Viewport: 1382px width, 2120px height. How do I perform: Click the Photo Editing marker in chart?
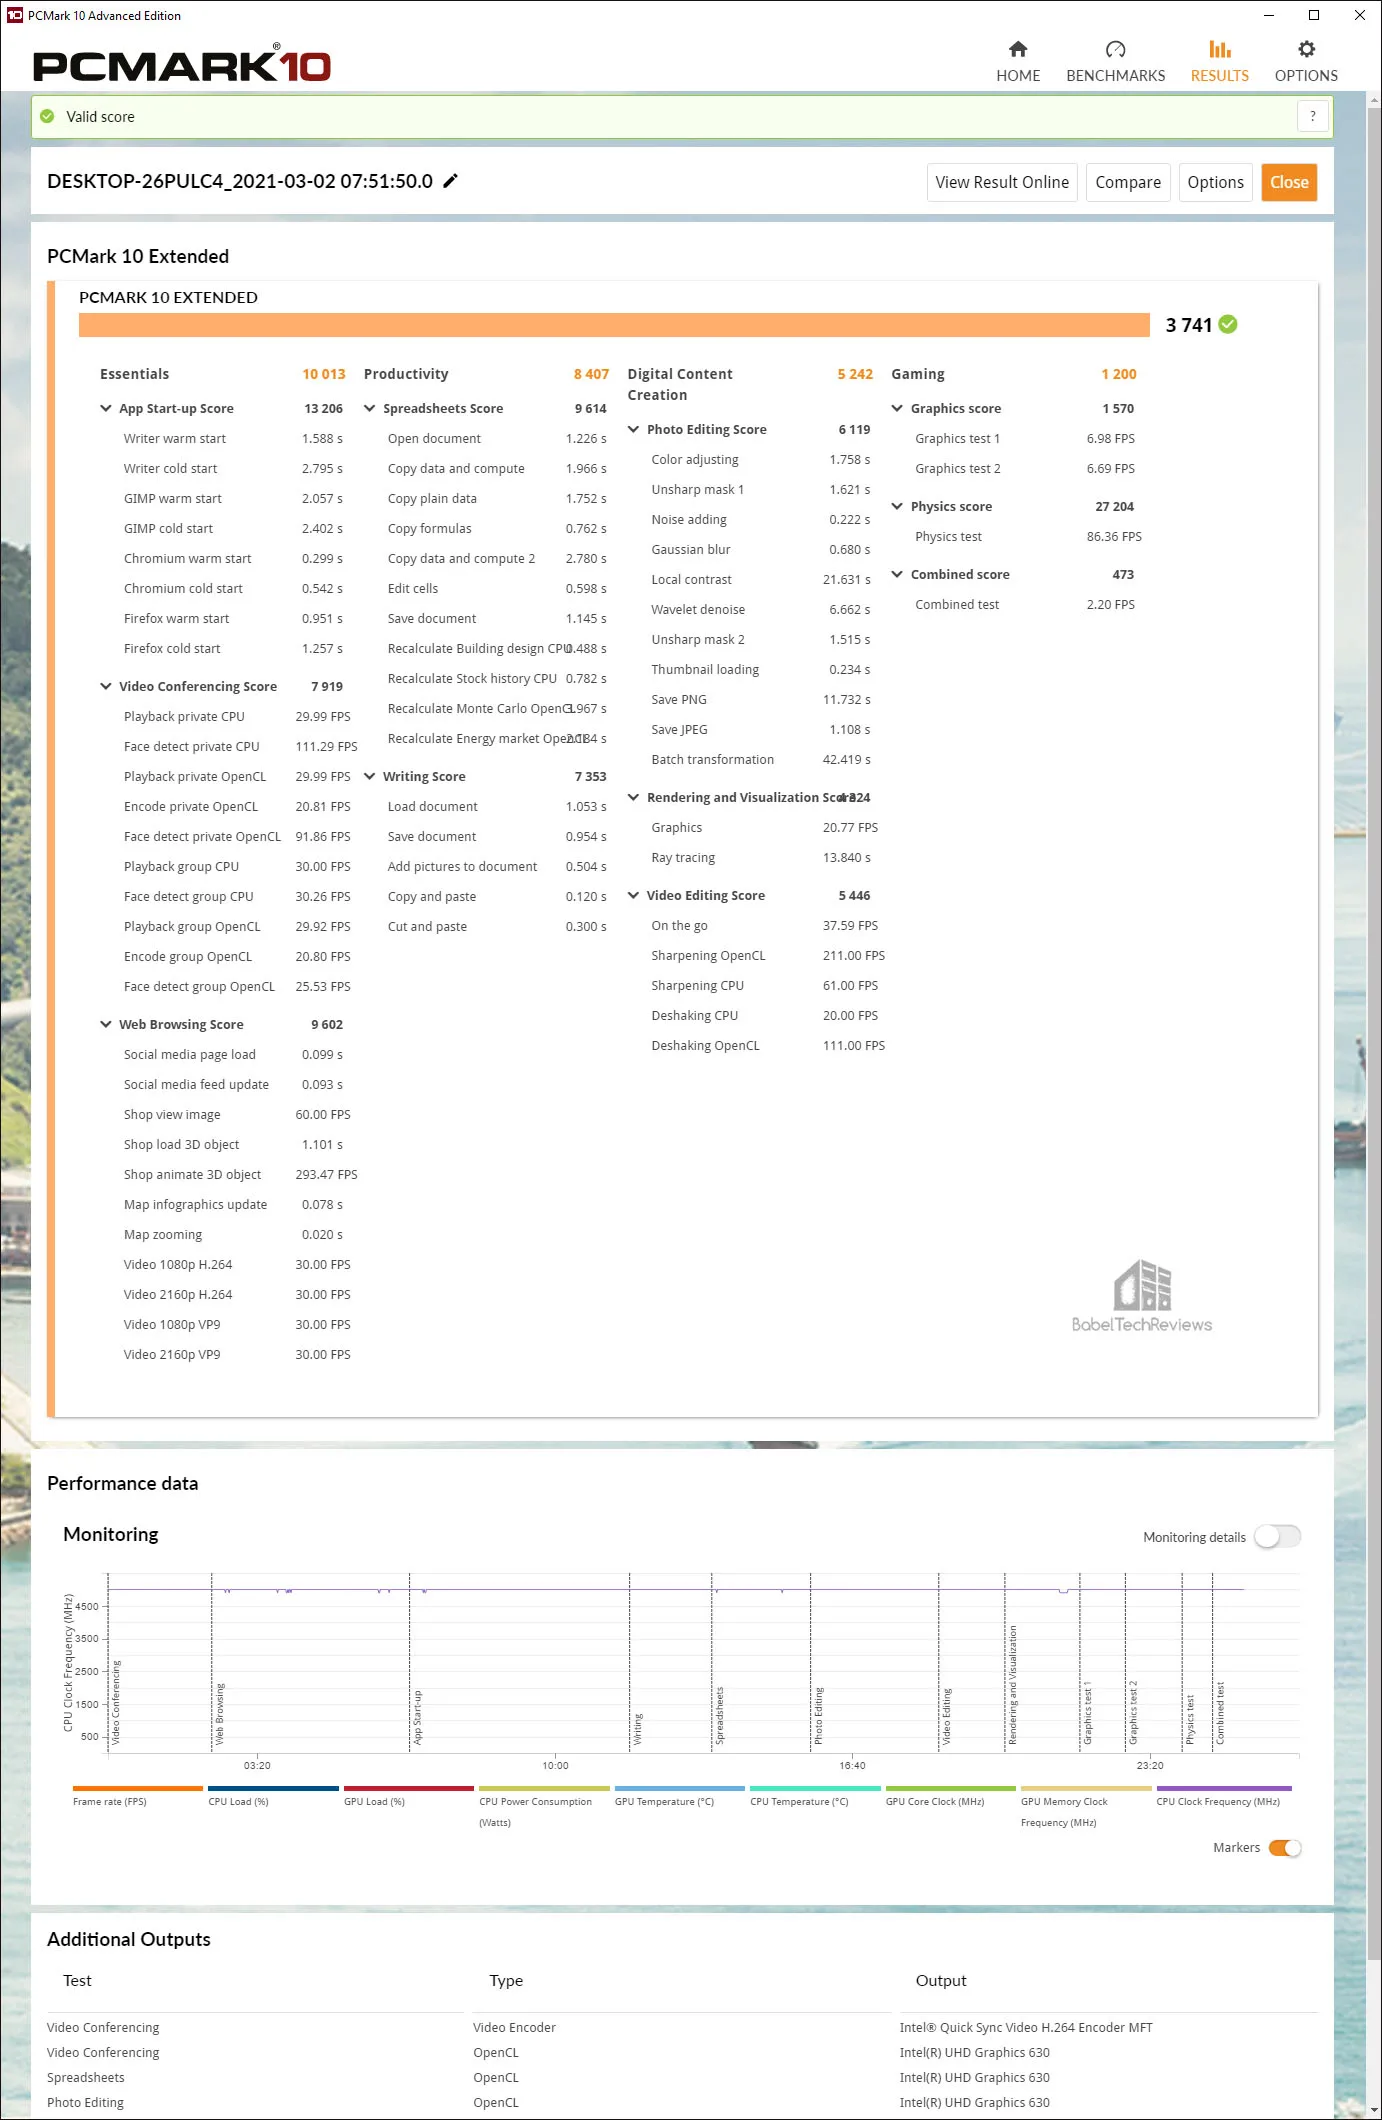point(819,1716)
